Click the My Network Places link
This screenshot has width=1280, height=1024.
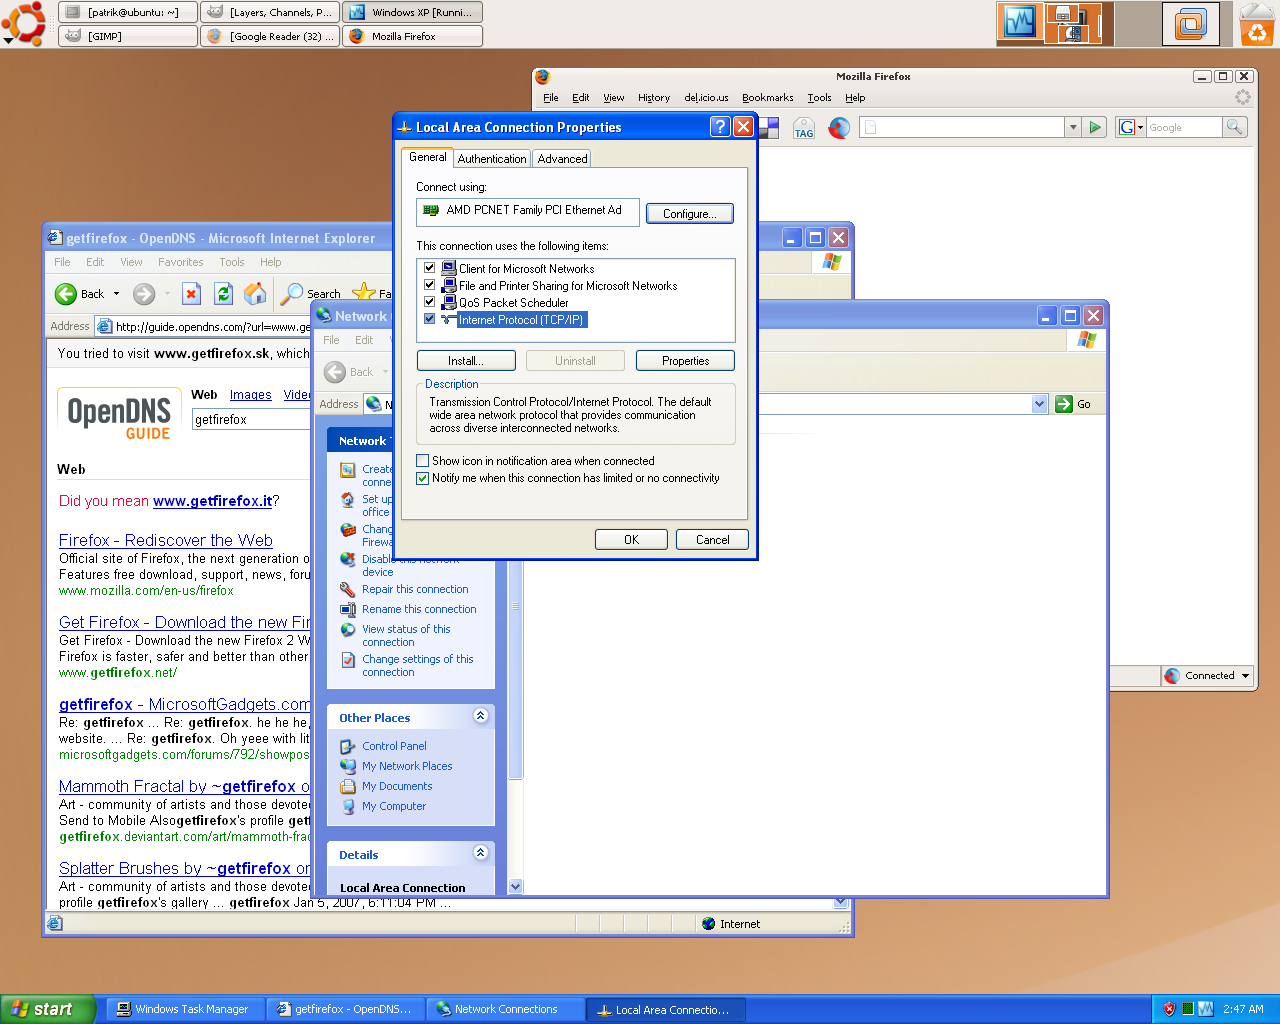pos(407,767)
